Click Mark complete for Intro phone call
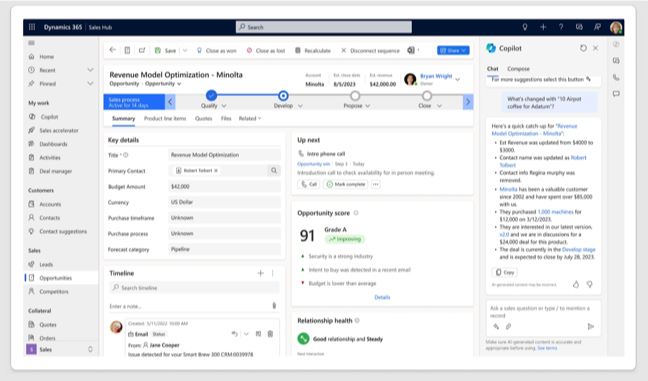 click(x=346, y=184)
